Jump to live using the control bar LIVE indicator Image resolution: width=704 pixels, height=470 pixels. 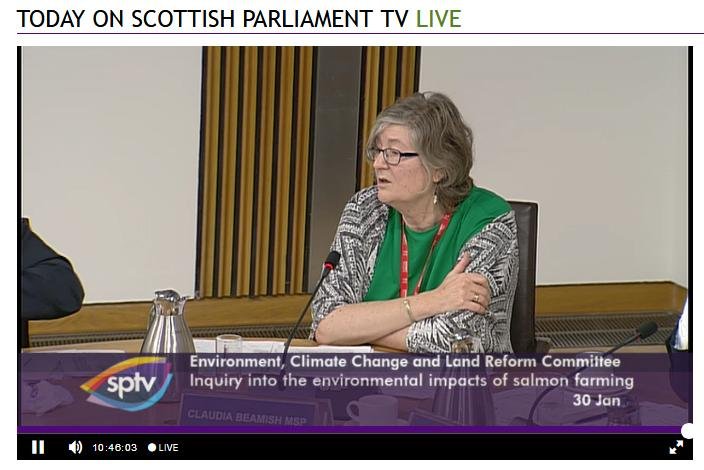[x=163, y=448]
